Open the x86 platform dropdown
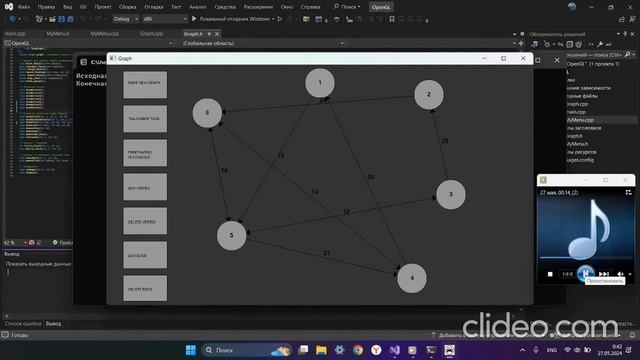 coord(165,19)
